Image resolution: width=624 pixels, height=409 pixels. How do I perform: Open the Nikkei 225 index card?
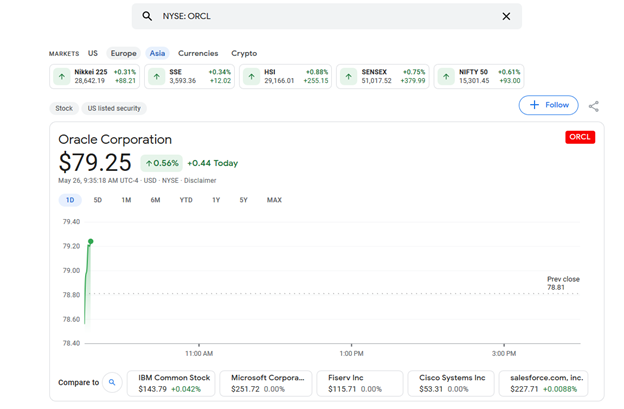click(95, 76)
